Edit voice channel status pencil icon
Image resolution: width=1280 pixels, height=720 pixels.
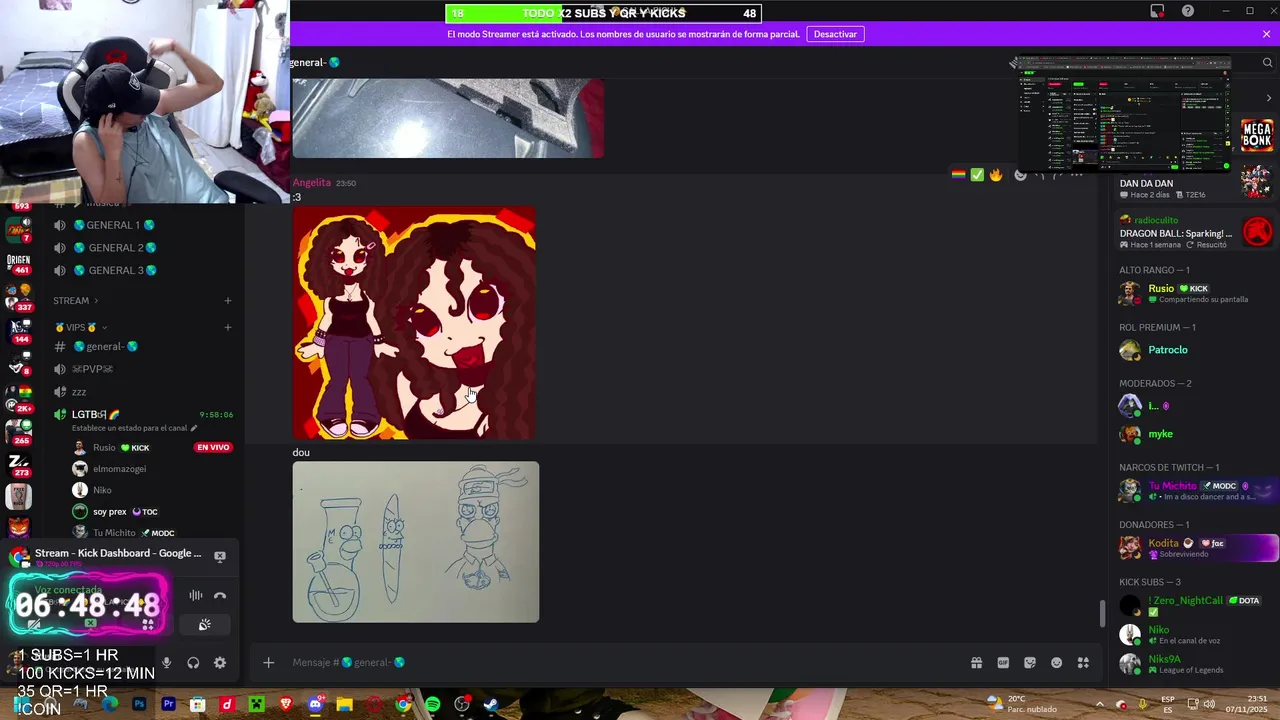194,428
